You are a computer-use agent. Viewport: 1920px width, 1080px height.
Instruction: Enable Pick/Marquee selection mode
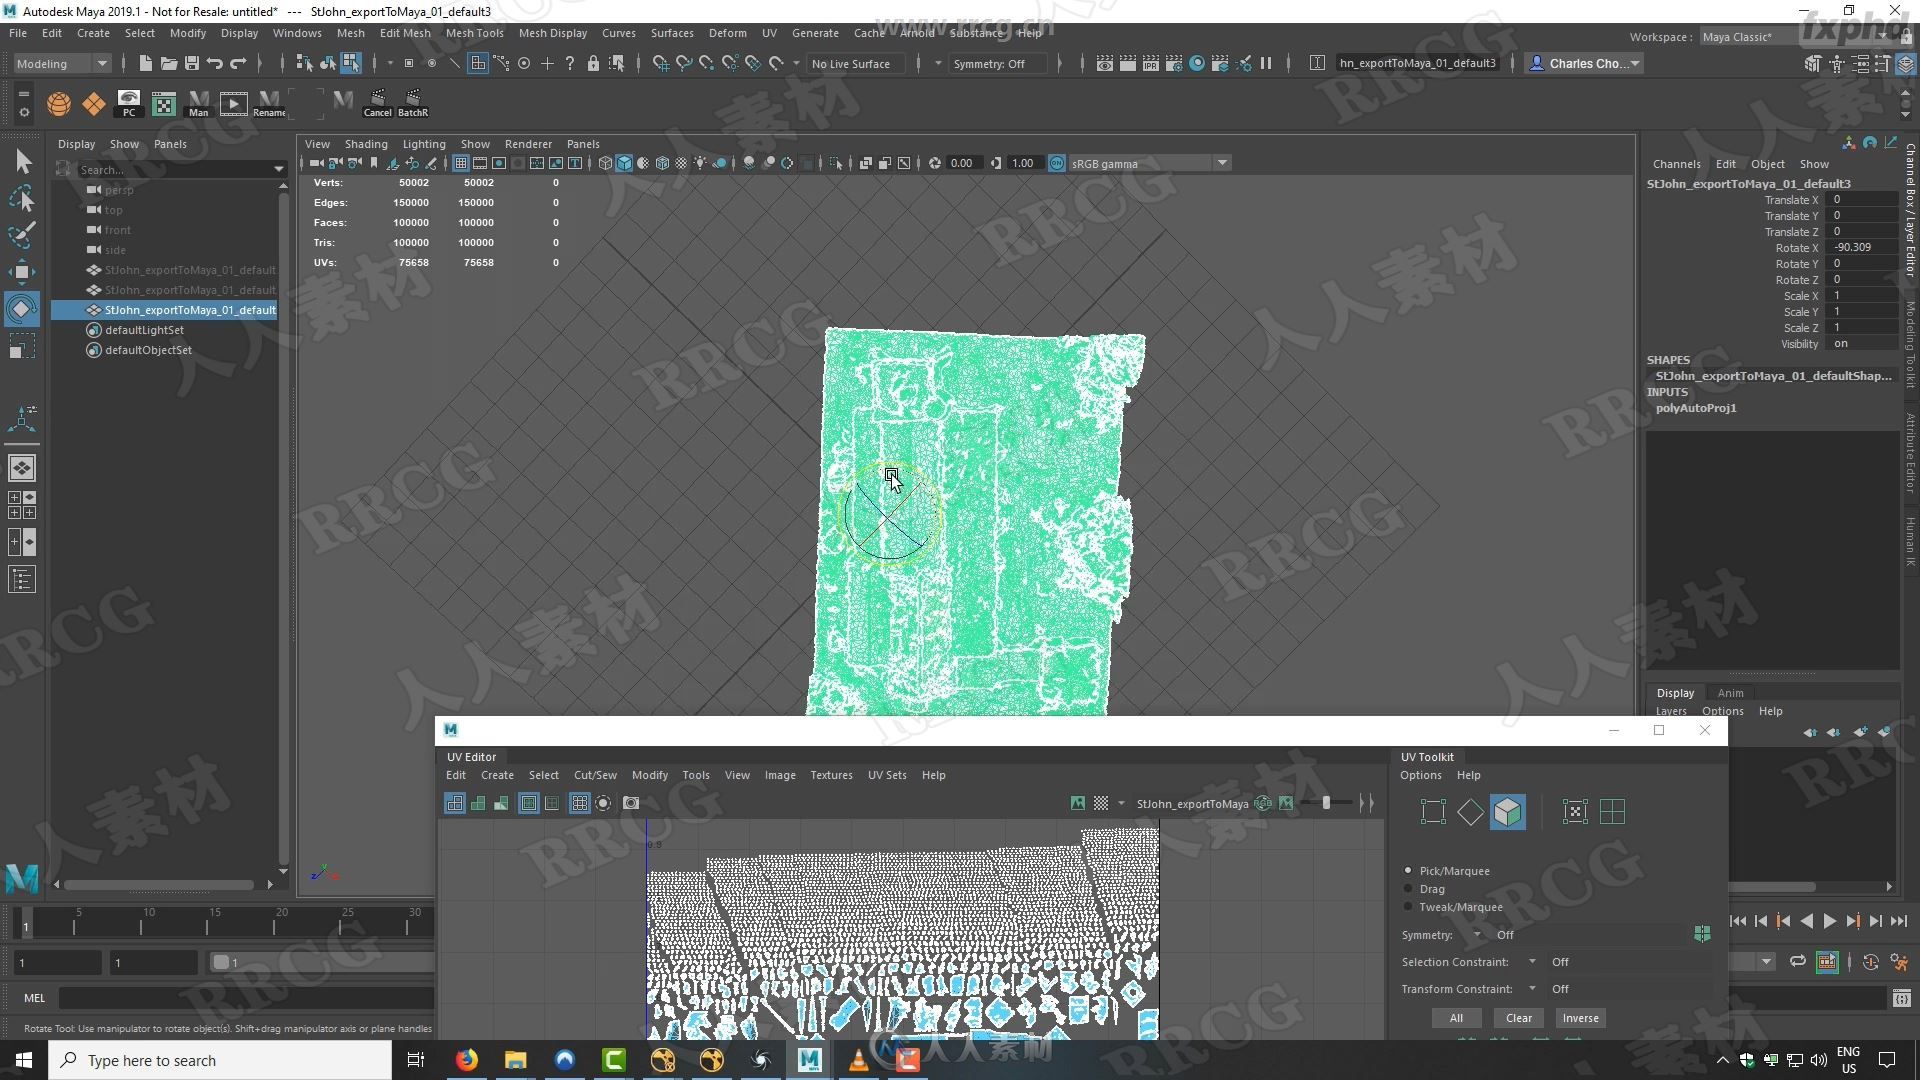(1407, 870)
